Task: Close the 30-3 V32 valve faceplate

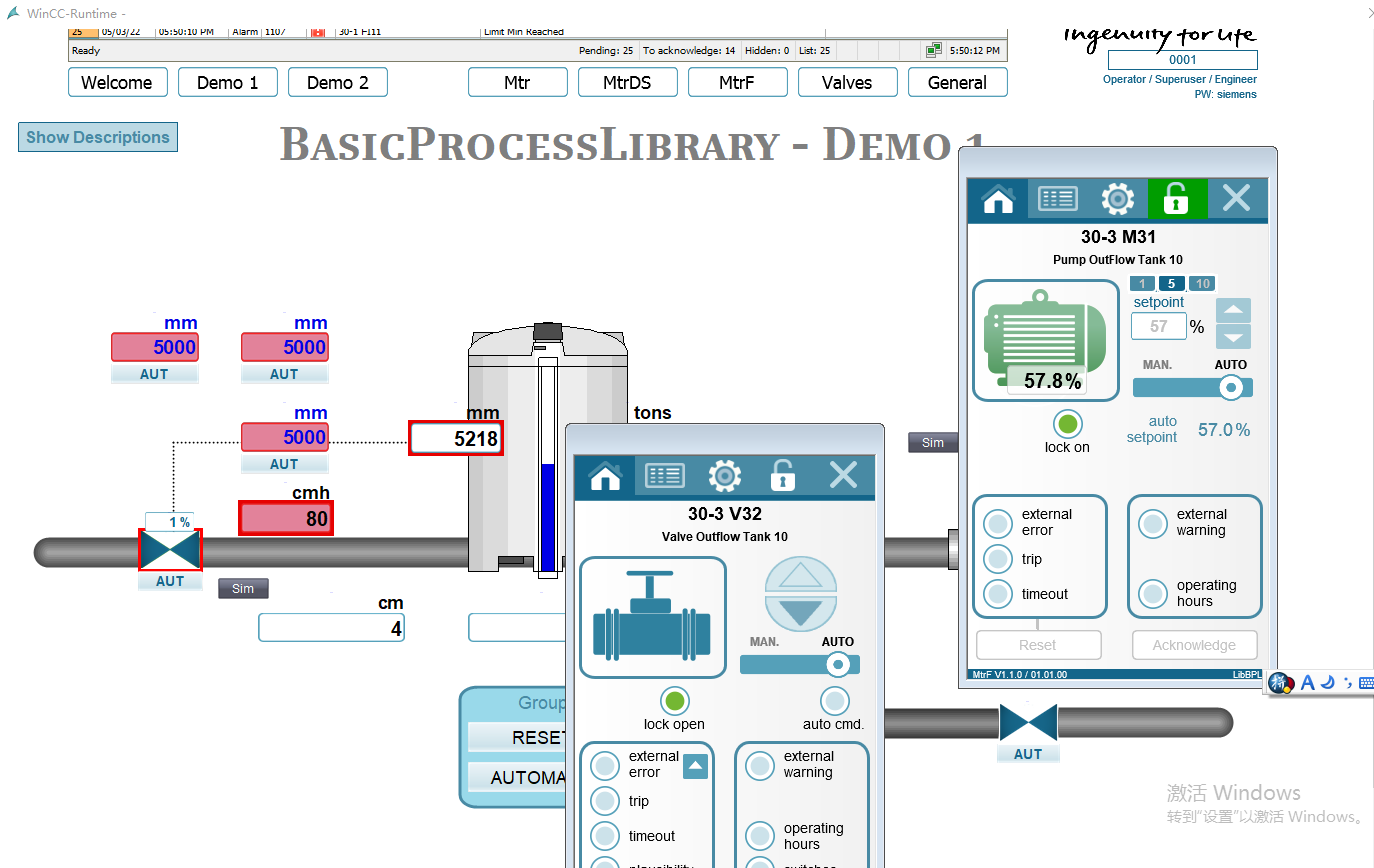Action: click(843, 476)
